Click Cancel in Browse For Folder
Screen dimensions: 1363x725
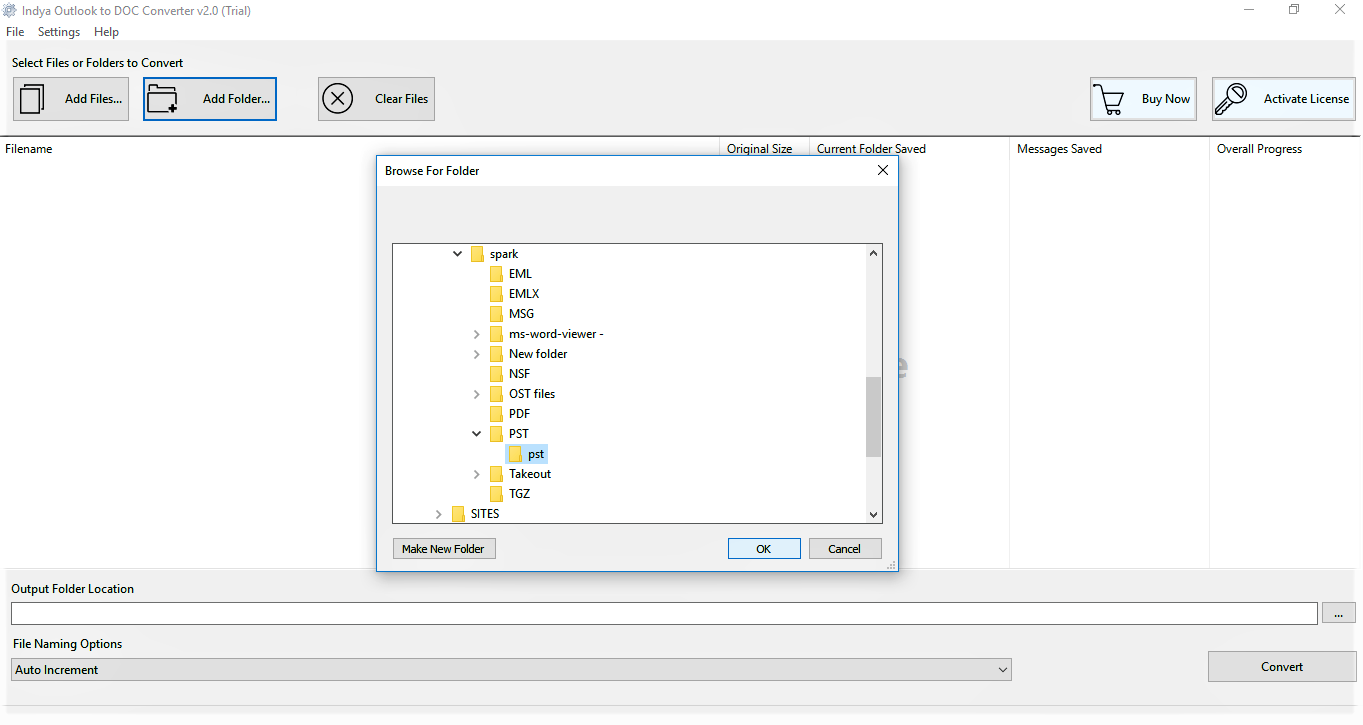[844, 549]
